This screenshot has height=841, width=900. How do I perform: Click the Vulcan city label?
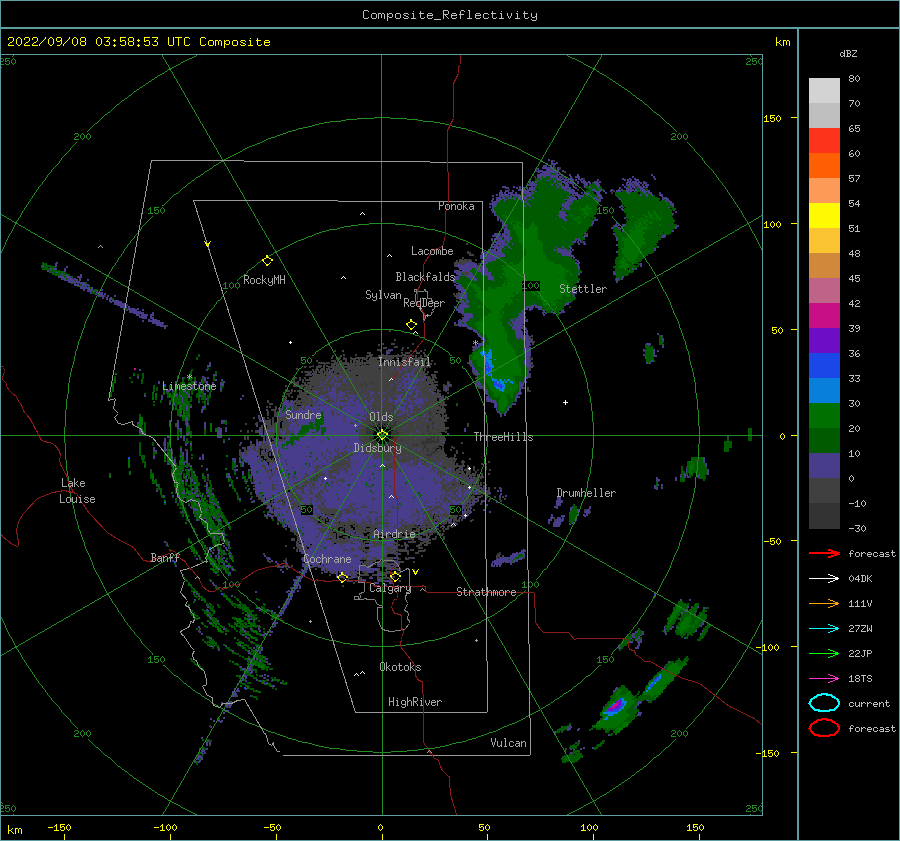[509, 743]
